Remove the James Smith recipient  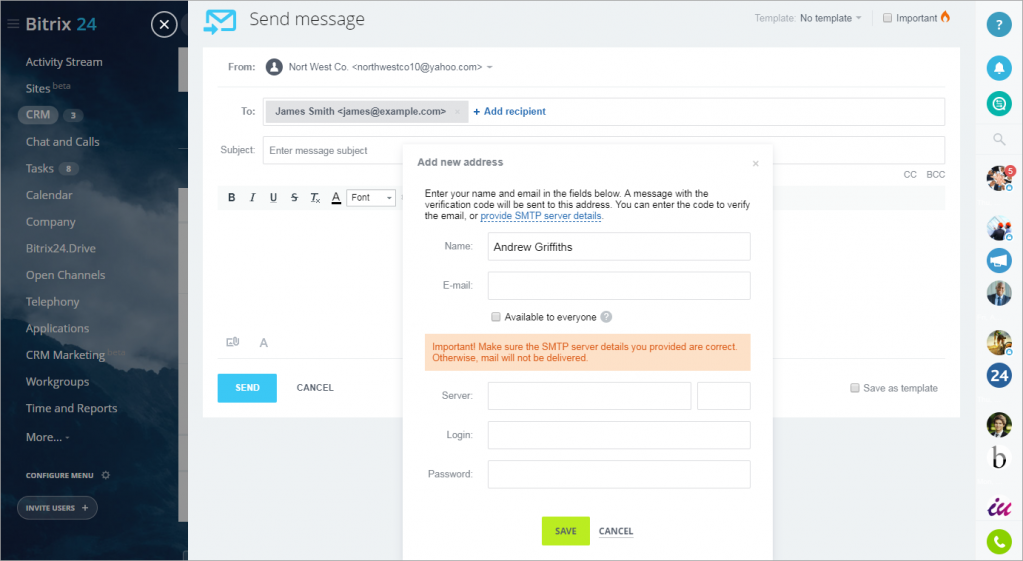click(457, 112)
